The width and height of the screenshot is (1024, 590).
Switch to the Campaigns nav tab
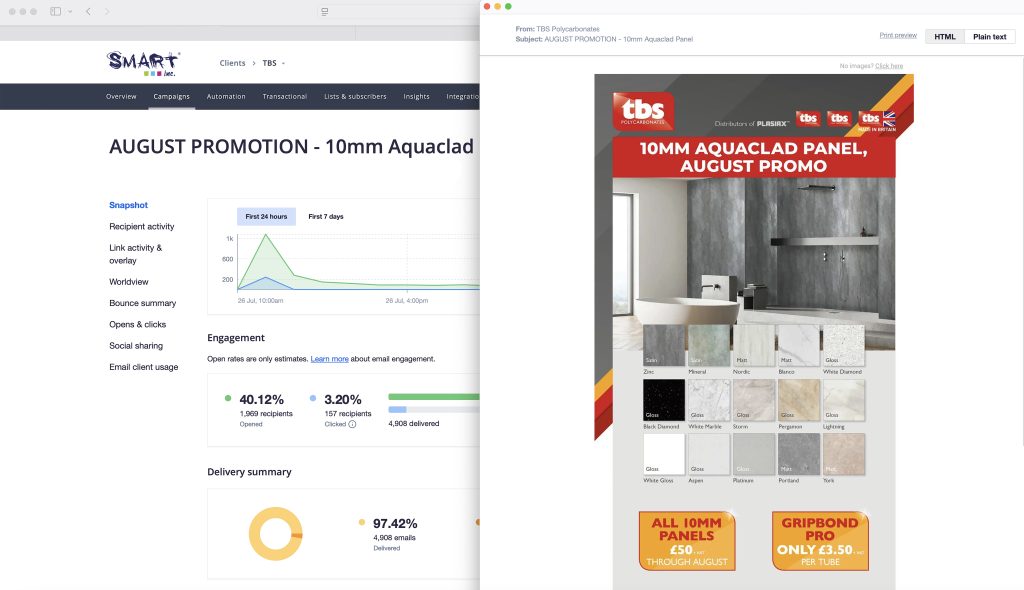172,97
